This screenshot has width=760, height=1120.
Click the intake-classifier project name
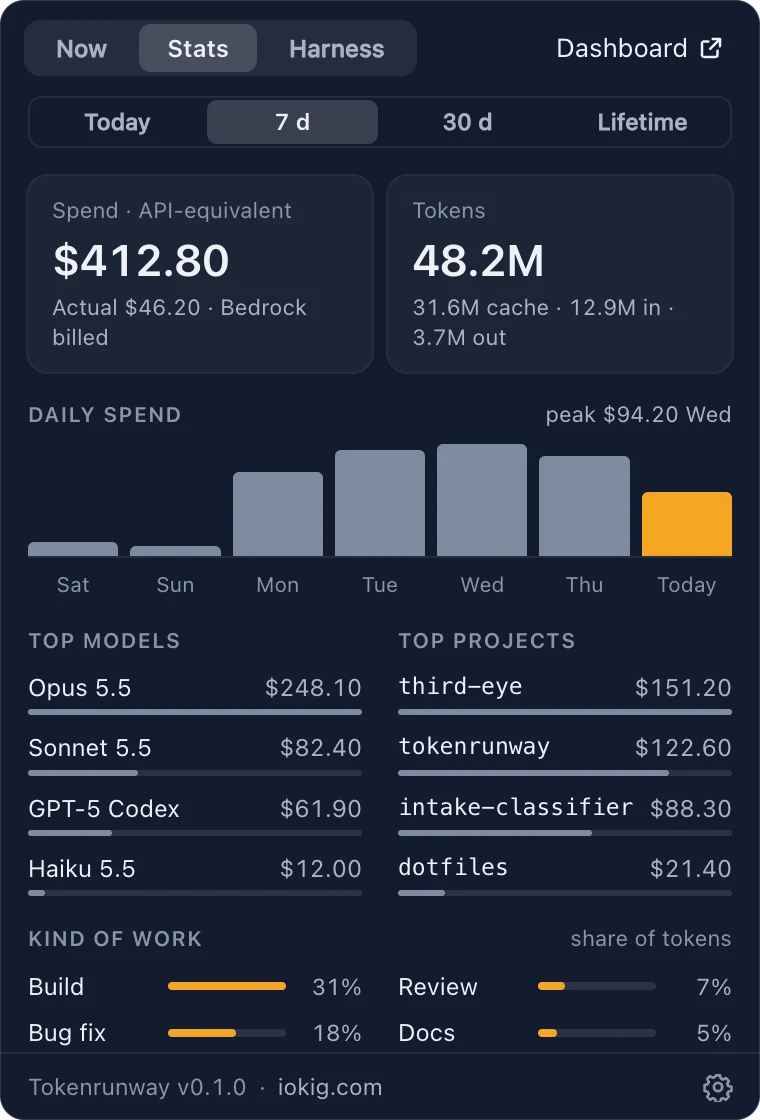click(x=516, y=807)
